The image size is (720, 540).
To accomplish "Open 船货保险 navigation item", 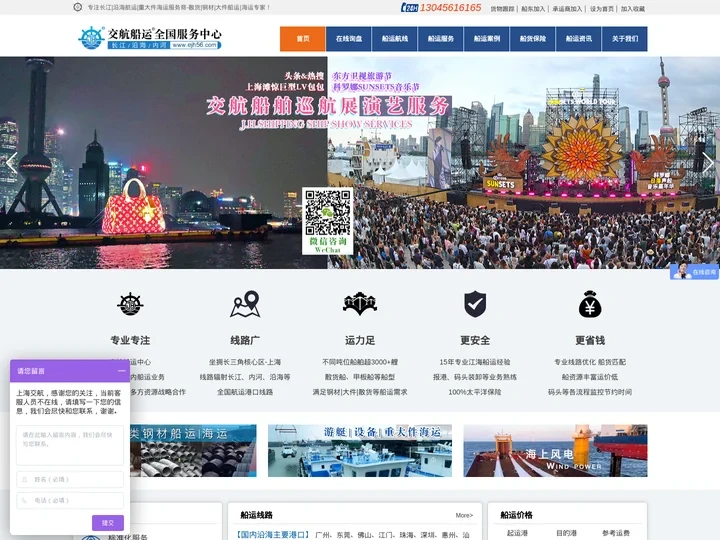I will 533,39.
